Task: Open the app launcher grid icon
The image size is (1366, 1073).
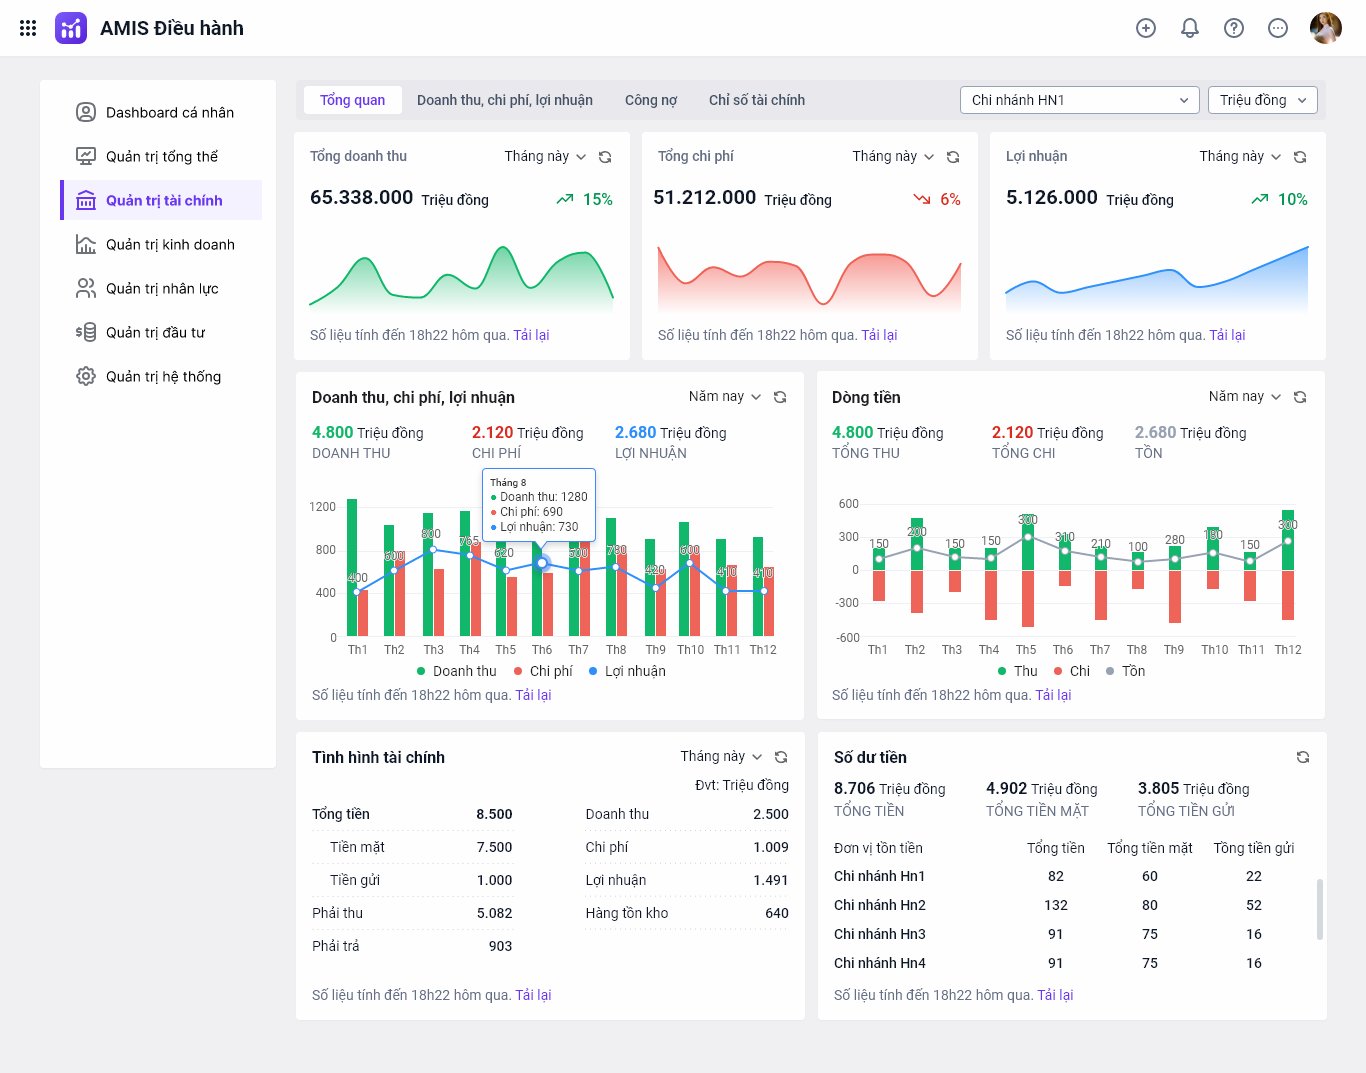Action: coord(28,28)
